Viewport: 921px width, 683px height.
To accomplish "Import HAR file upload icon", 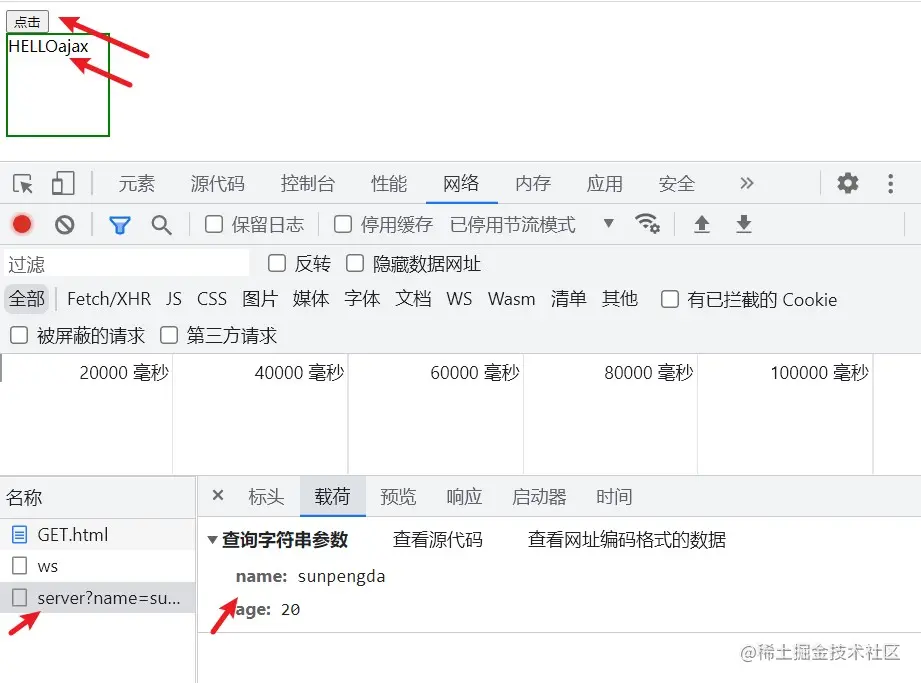I will [x=701, y=224].
